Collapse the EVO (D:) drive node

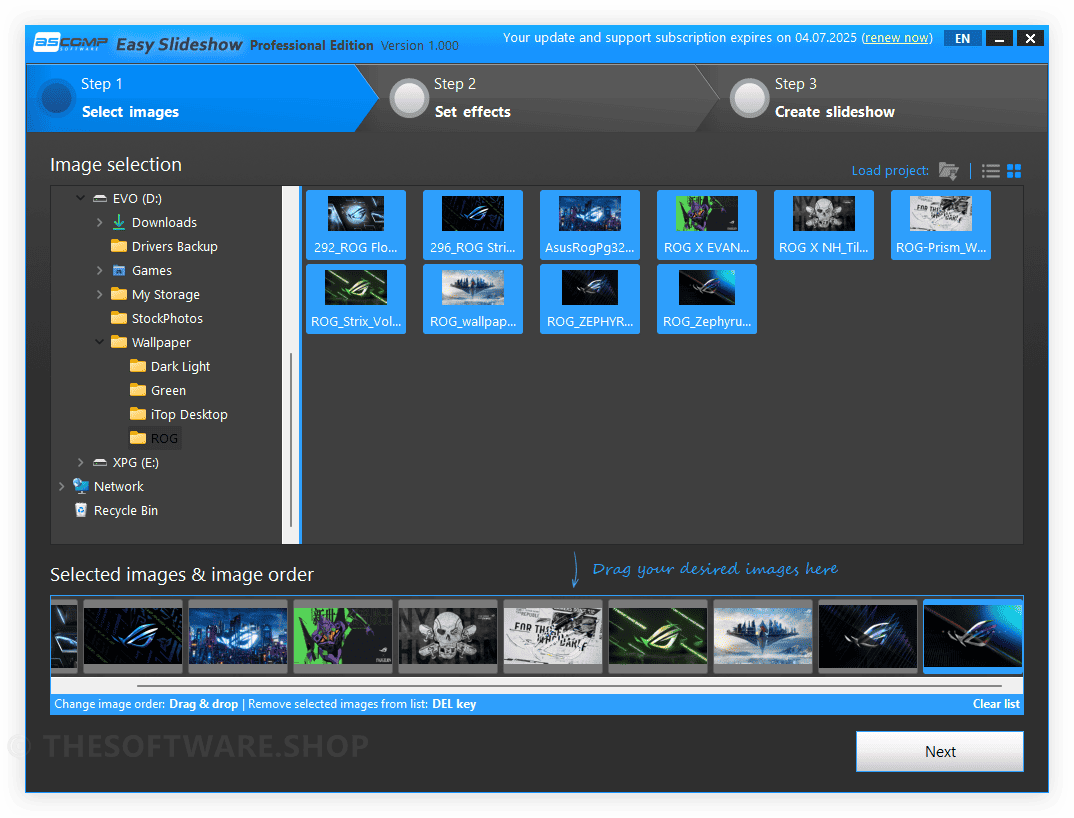[x=80, y=198]
